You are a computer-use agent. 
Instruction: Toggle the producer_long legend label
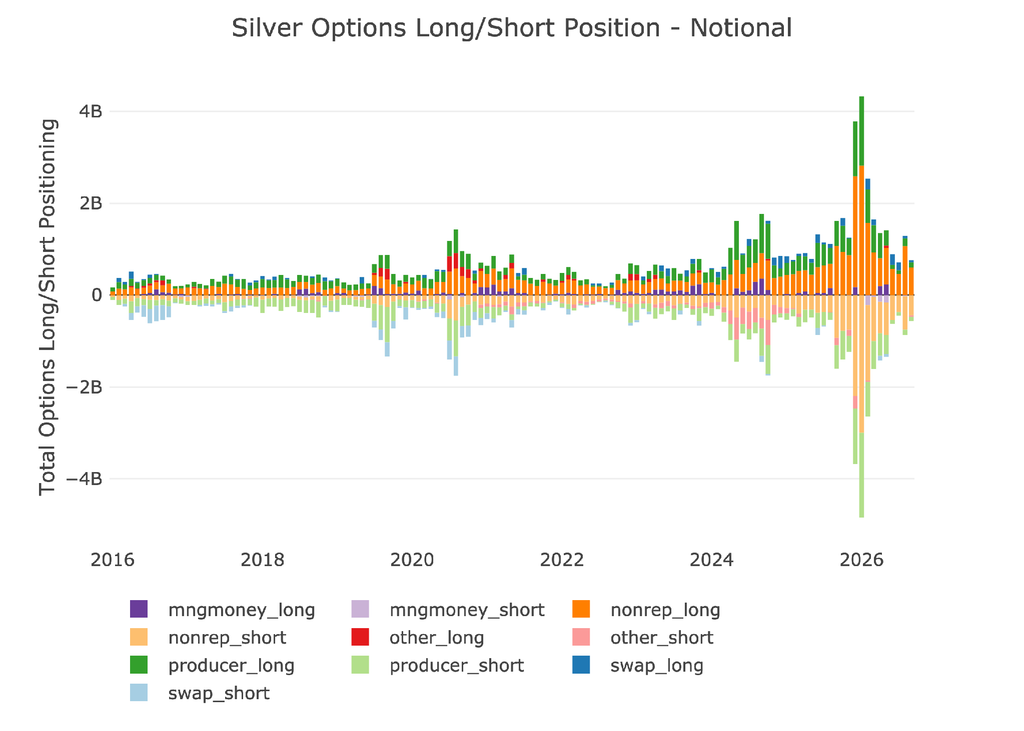tap(231, 666)
